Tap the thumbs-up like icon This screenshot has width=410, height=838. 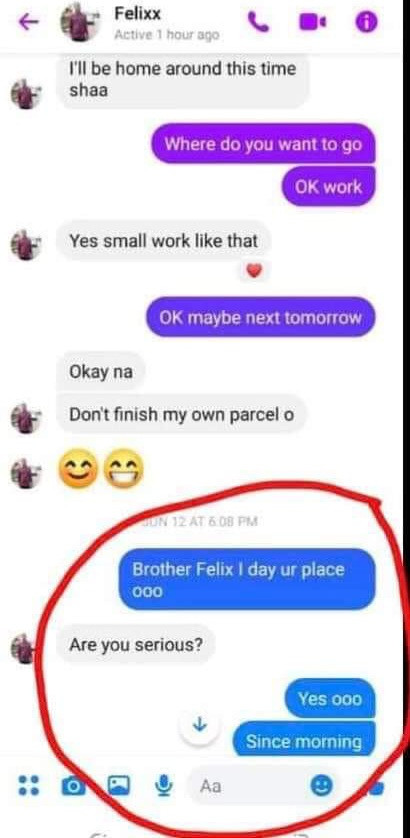click(x=376, y=787)
